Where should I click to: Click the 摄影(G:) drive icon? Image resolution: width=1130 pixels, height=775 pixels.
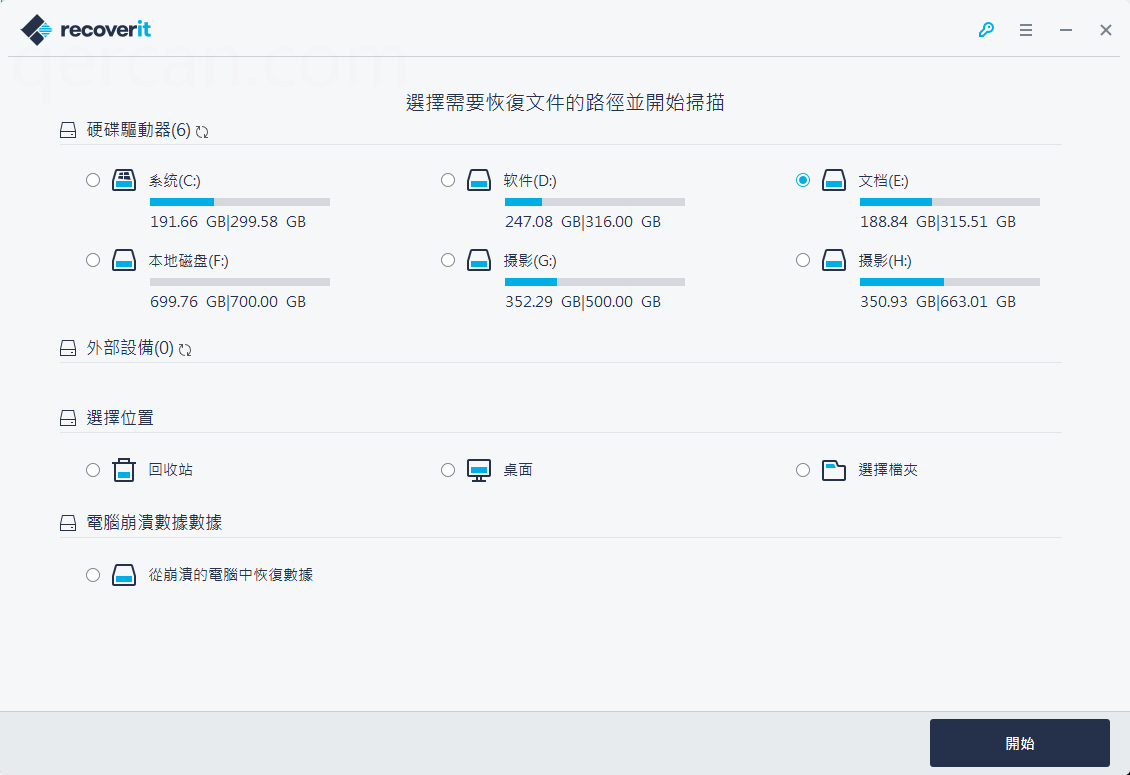(x=479, y=260)
